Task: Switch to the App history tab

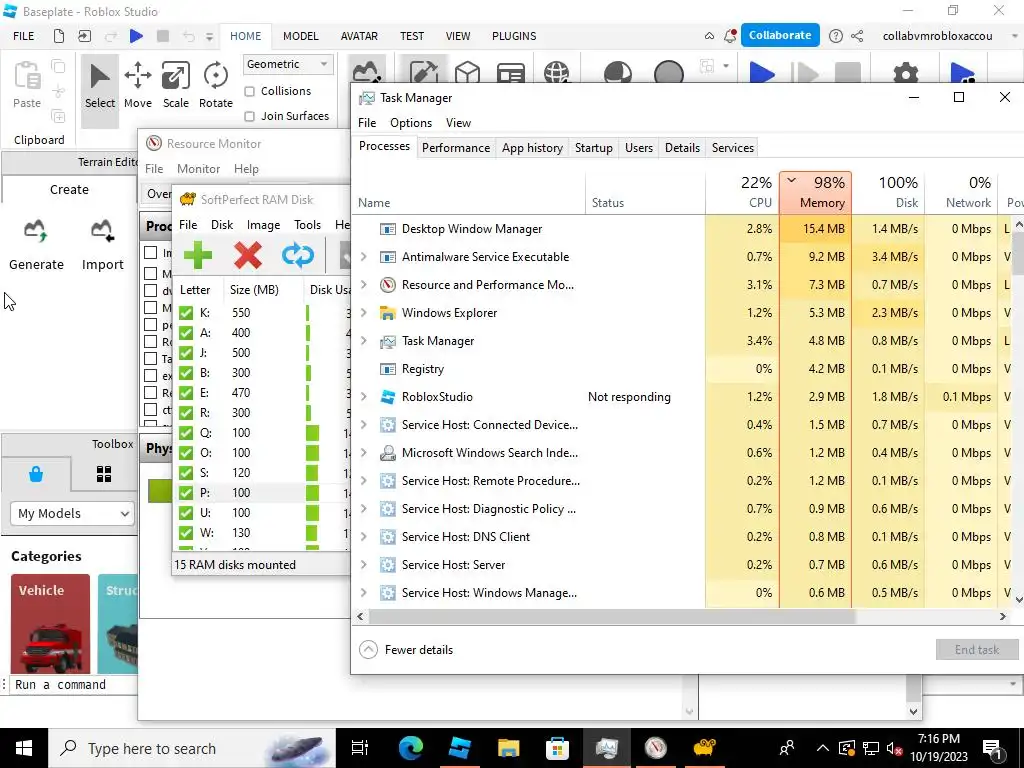Action: [532, 148]
